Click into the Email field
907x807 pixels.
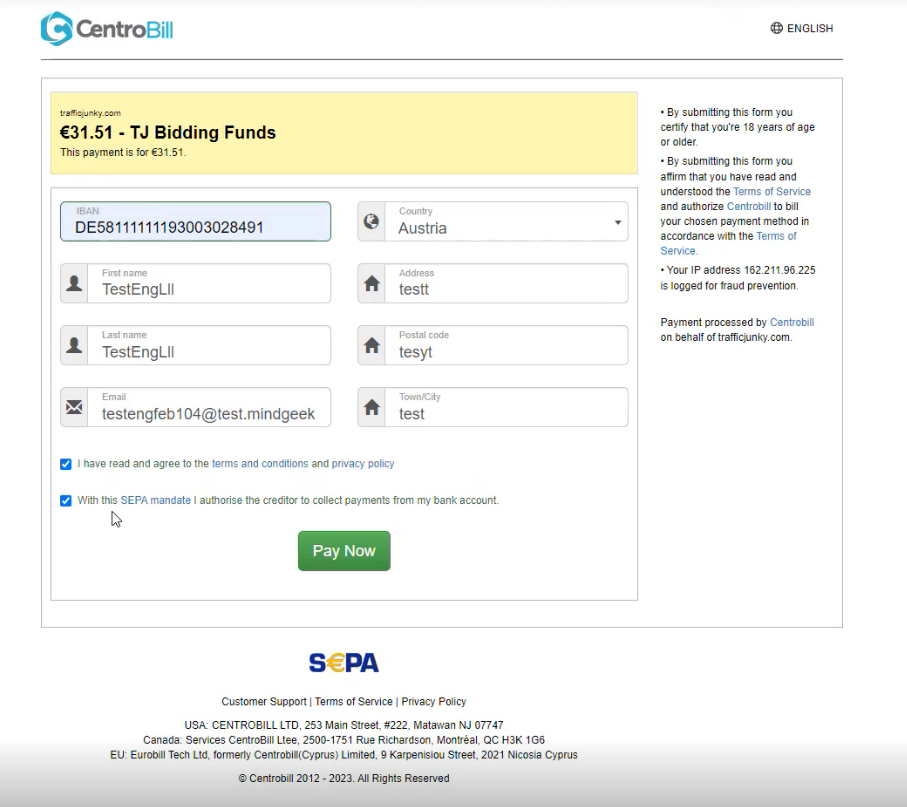(209, 407)
